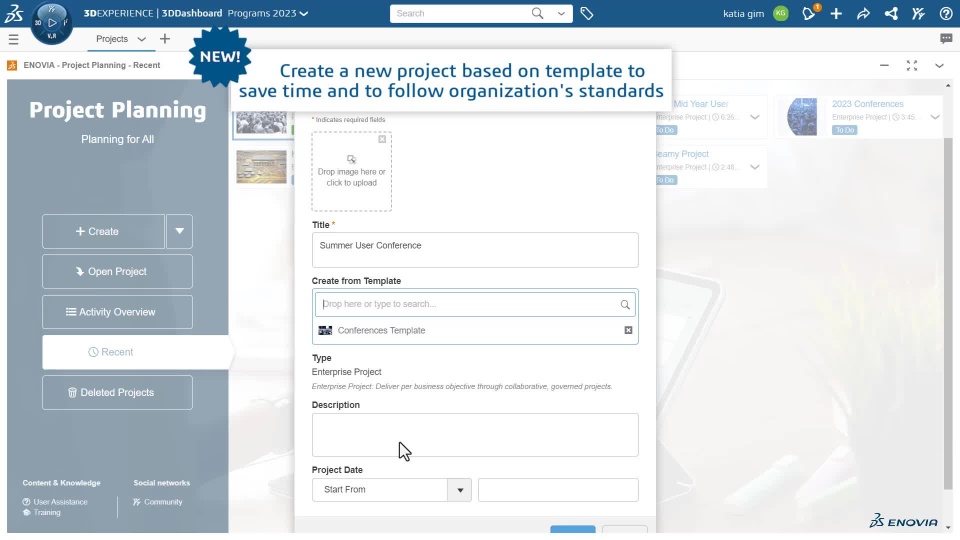Viewport: 960px width, 540px height.
Task: Click the Project Date value field
Action: pos(558,490)
